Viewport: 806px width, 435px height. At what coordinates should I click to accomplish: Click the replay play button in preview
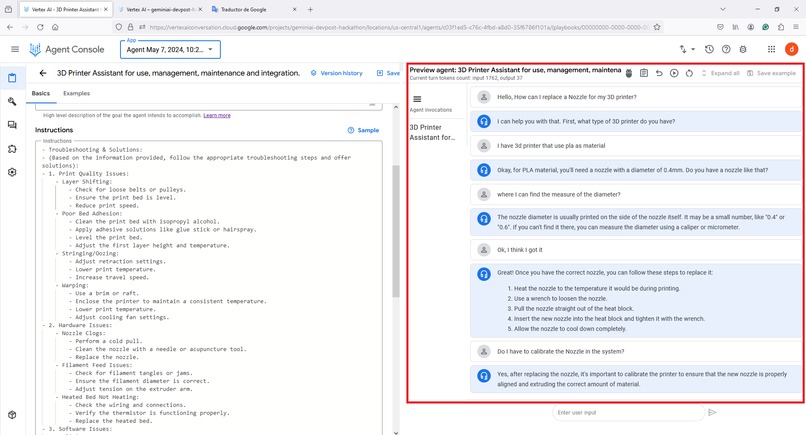(674, 74)
